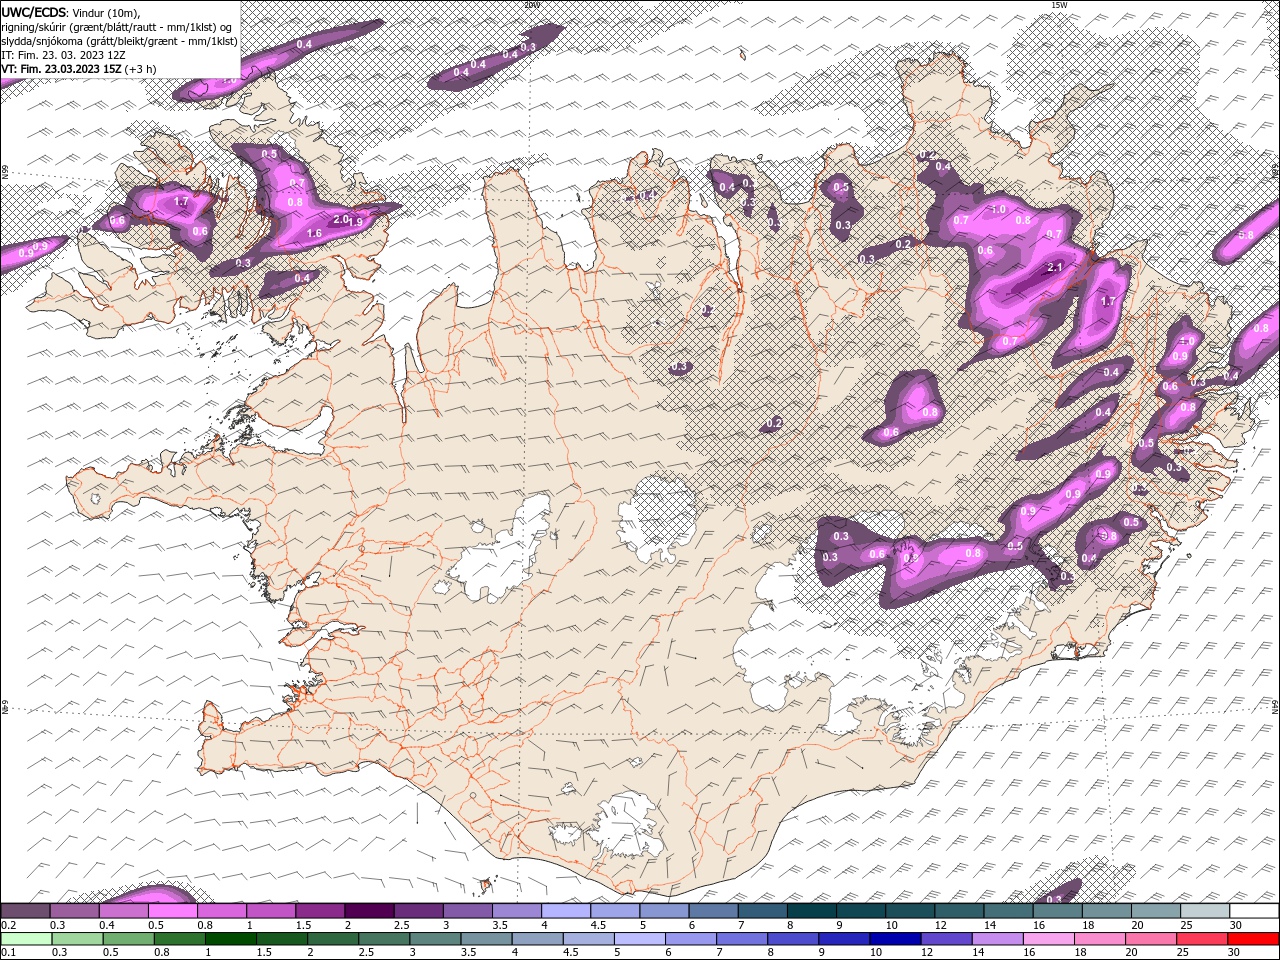Click the UWC/ECDS title text
Screen dimensions: 1280x960
click(33, 12)
